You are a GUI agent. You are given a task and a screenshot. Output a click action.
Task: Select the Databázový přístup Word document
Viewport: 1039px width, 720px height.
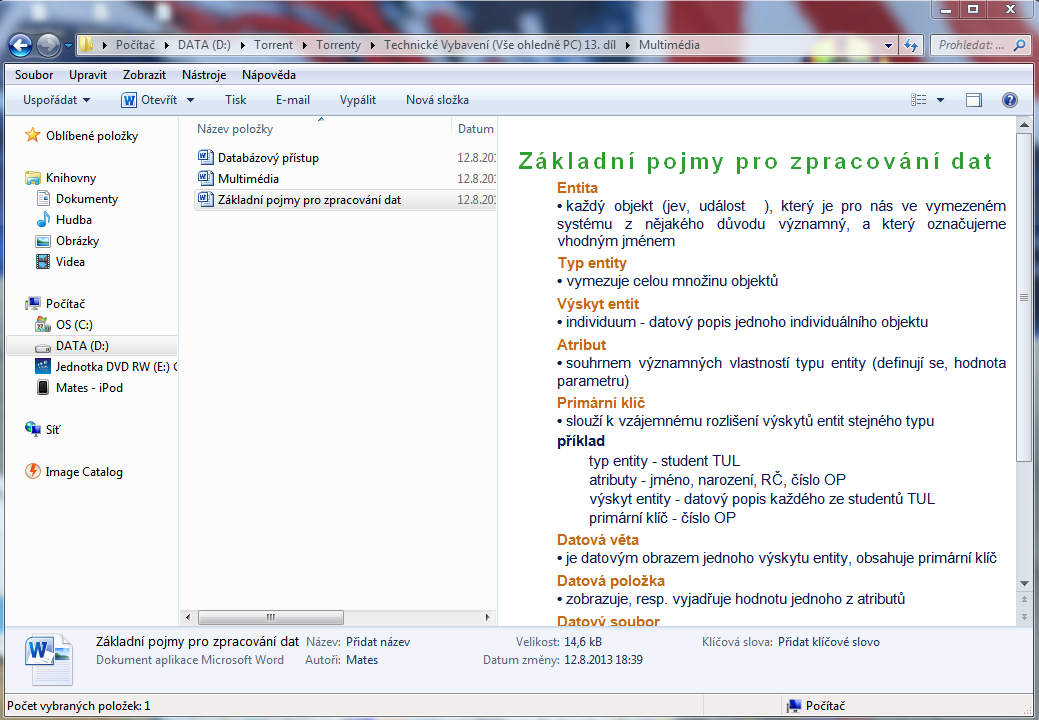(x=268, y=158)
